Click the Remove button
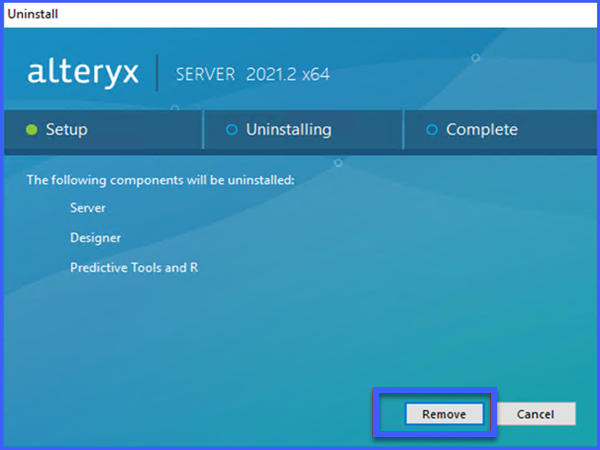Image resolution: width=600 pixels, height=450 pixels. click(x=444, y=414)
